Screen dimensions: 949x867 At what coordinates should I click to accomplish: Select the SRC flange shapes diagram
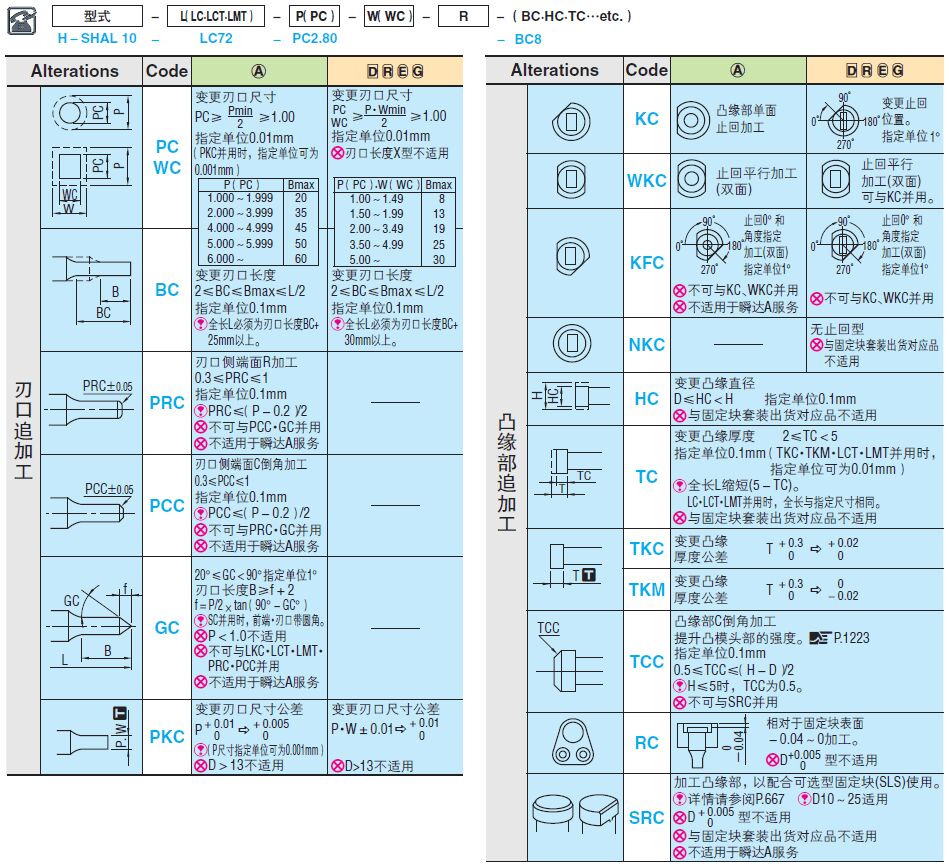pyautogui.click(x=573, y=817)
